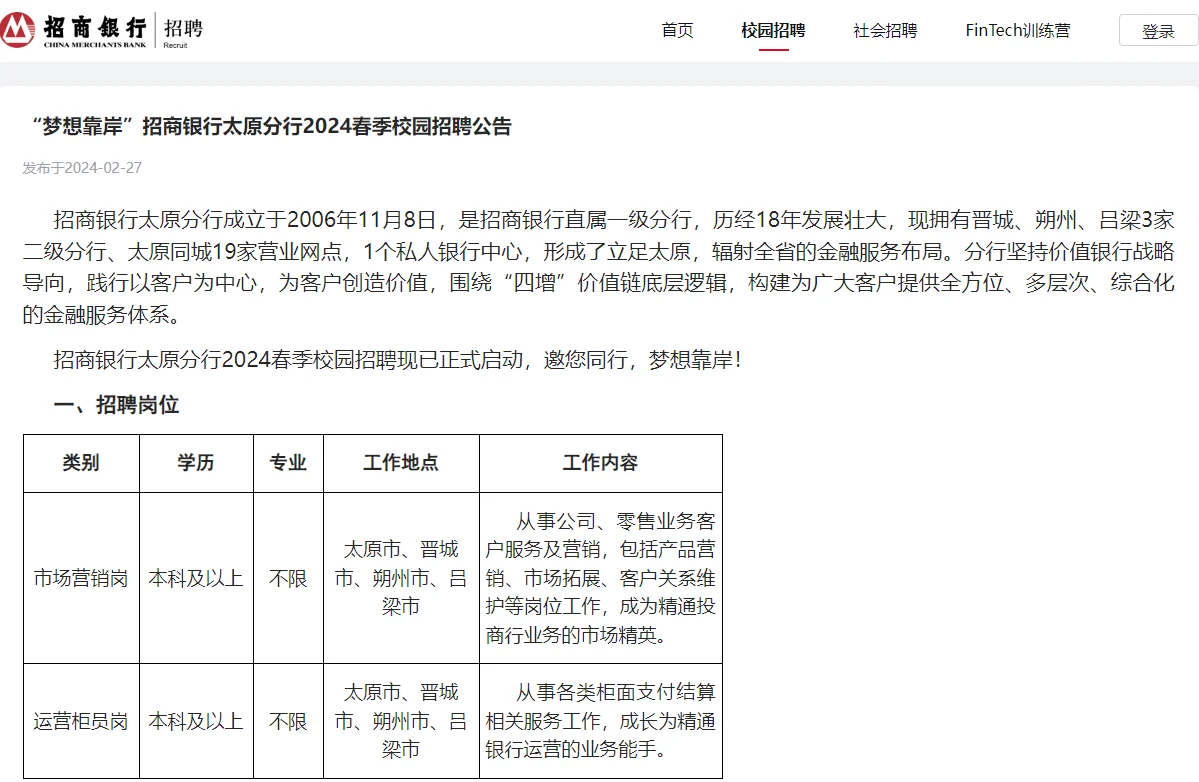The width and height of the screenshot is (1199, 782).
Task: Click the job description starting 从事各类柜面支付结算
Action: (x=600, y=721)
